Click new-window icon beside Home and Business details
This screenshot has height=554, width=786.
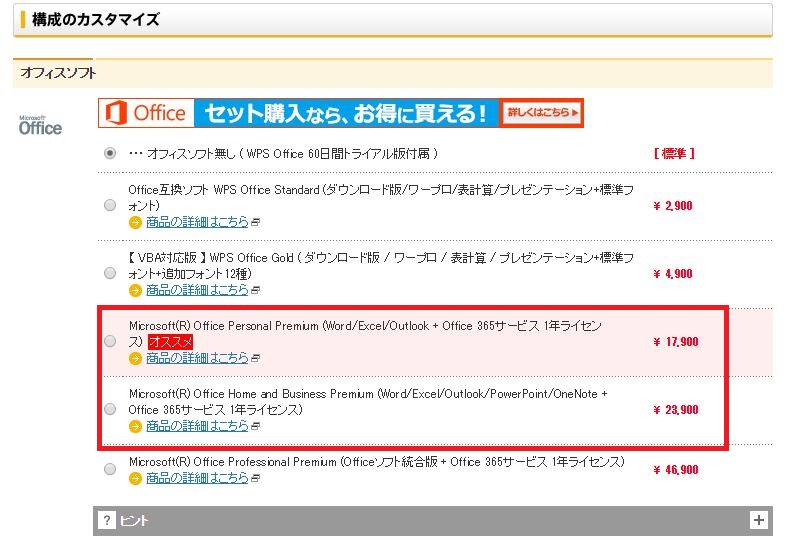[x=255, y=427]
